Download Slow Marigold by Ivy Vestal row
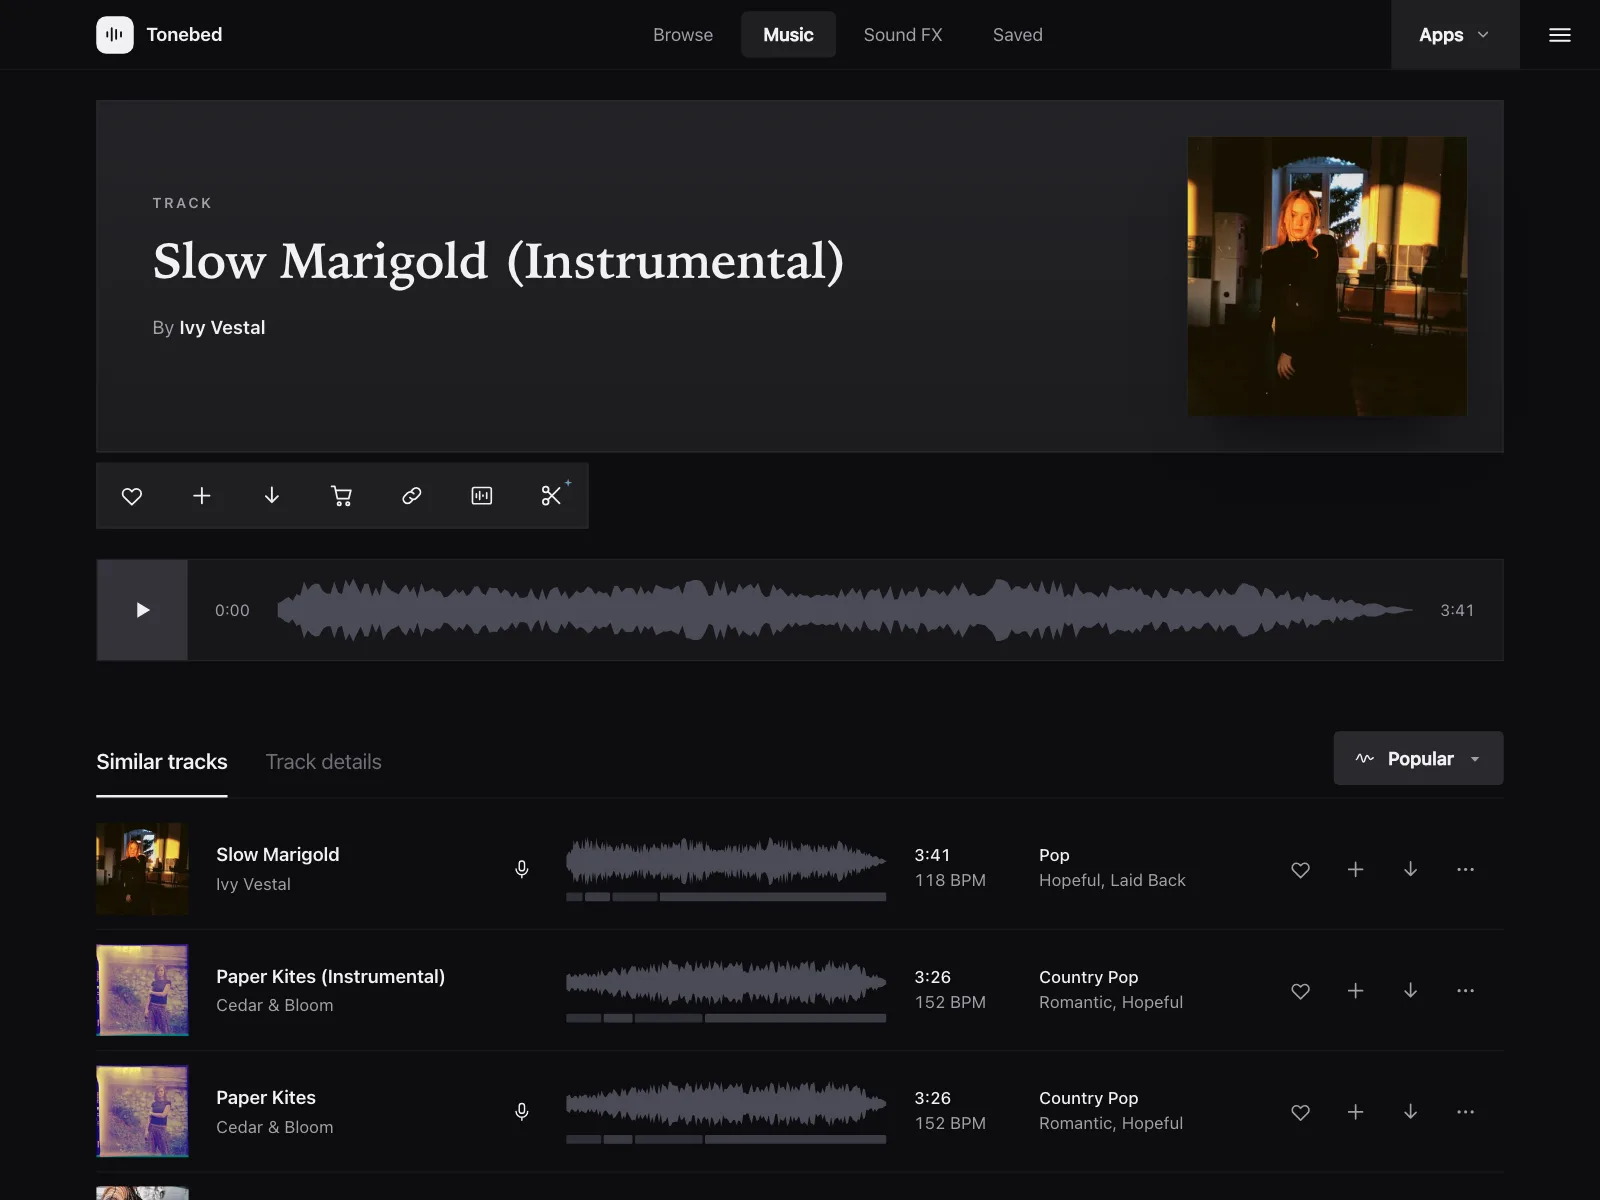This screenshot has height=1200, width=1600. point(1410,870)
